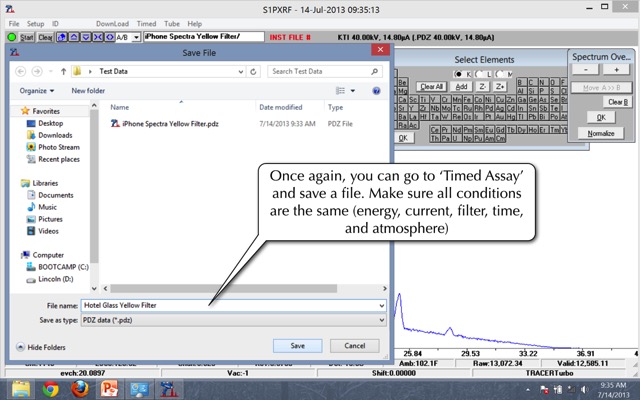Open Chrome from the taskbar
This screenshot has width=640, height=400.
tap(50, 389)
